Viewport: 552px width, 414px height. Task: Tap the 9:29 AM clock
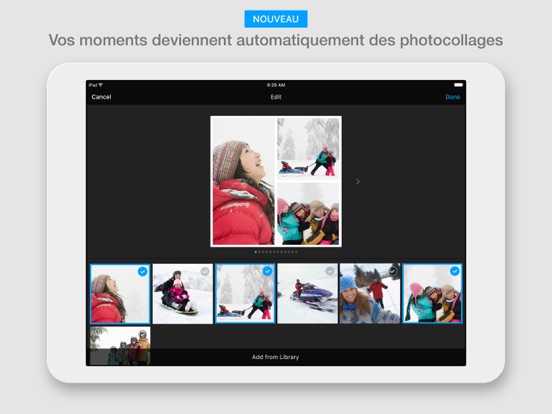[276, 85]
